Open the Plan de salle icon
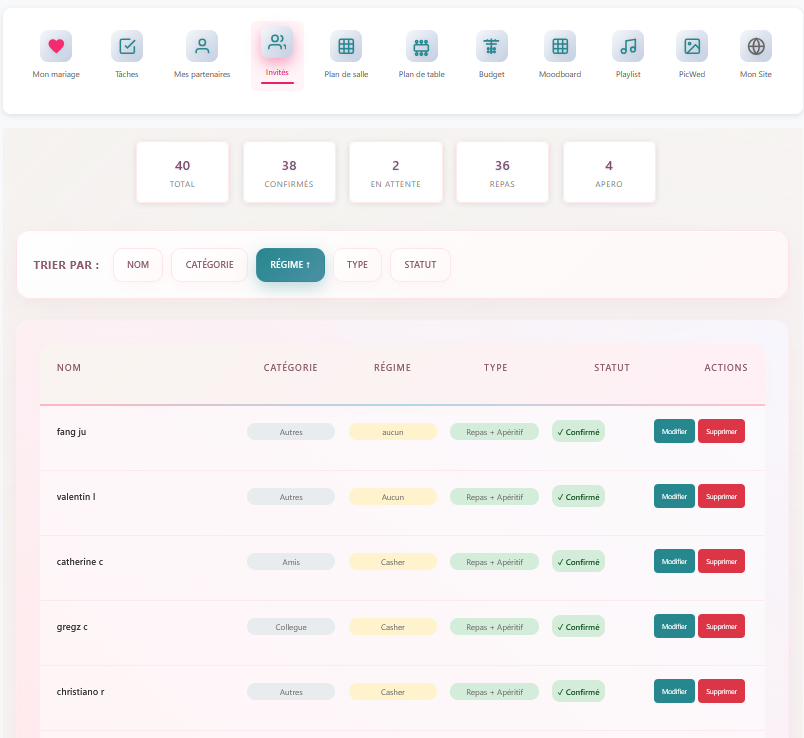Viewport: 804px width, 738px height. 346,46
